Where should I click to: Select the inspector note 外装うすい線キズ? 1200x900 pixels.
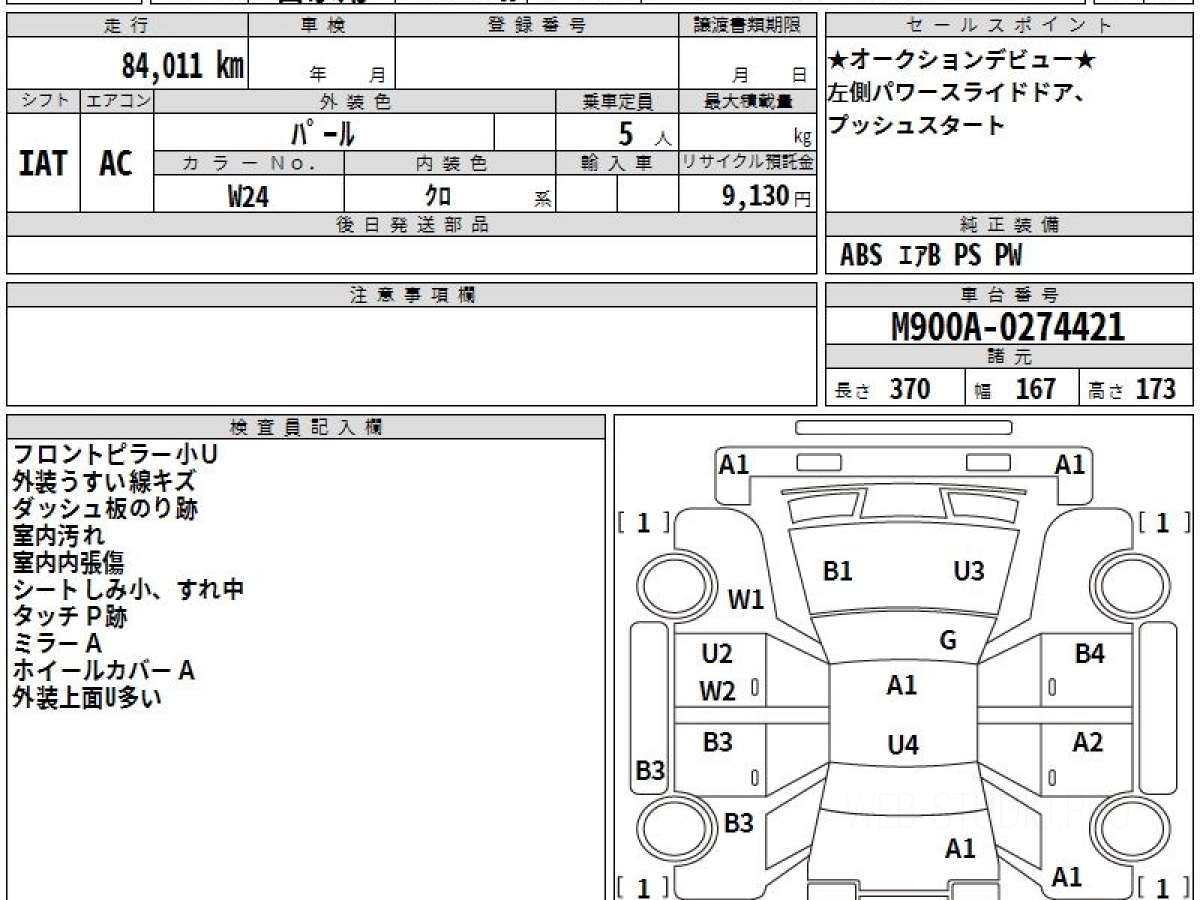104,482
